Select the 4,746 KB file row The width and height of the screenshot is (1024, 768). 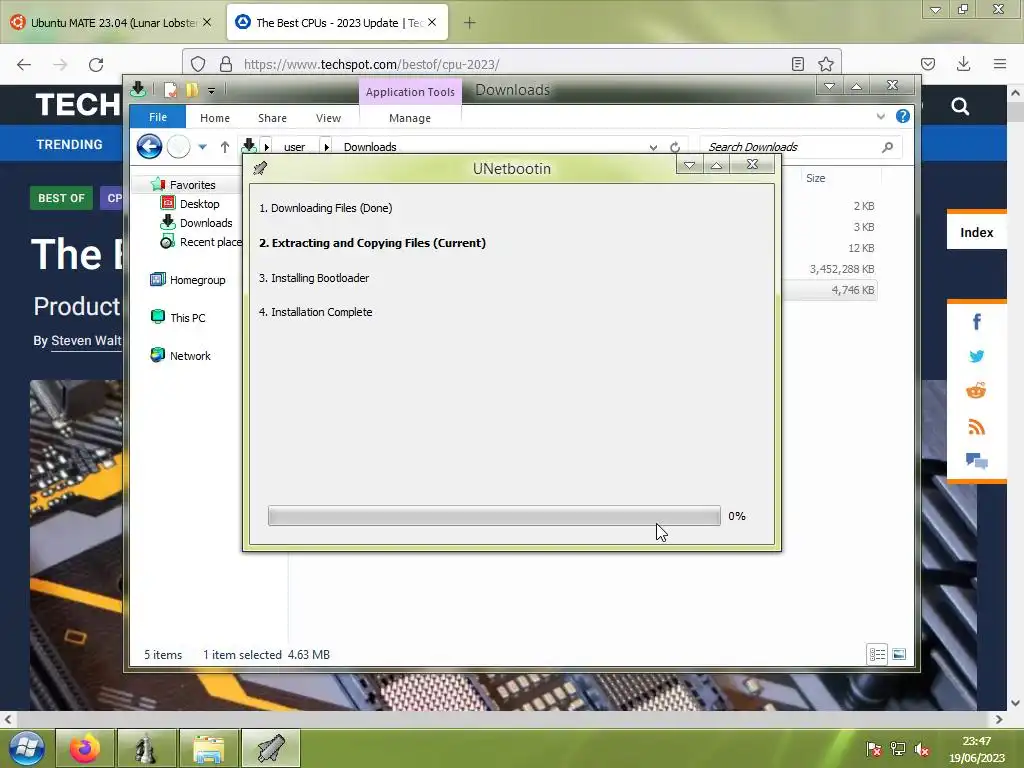point(829,290)
